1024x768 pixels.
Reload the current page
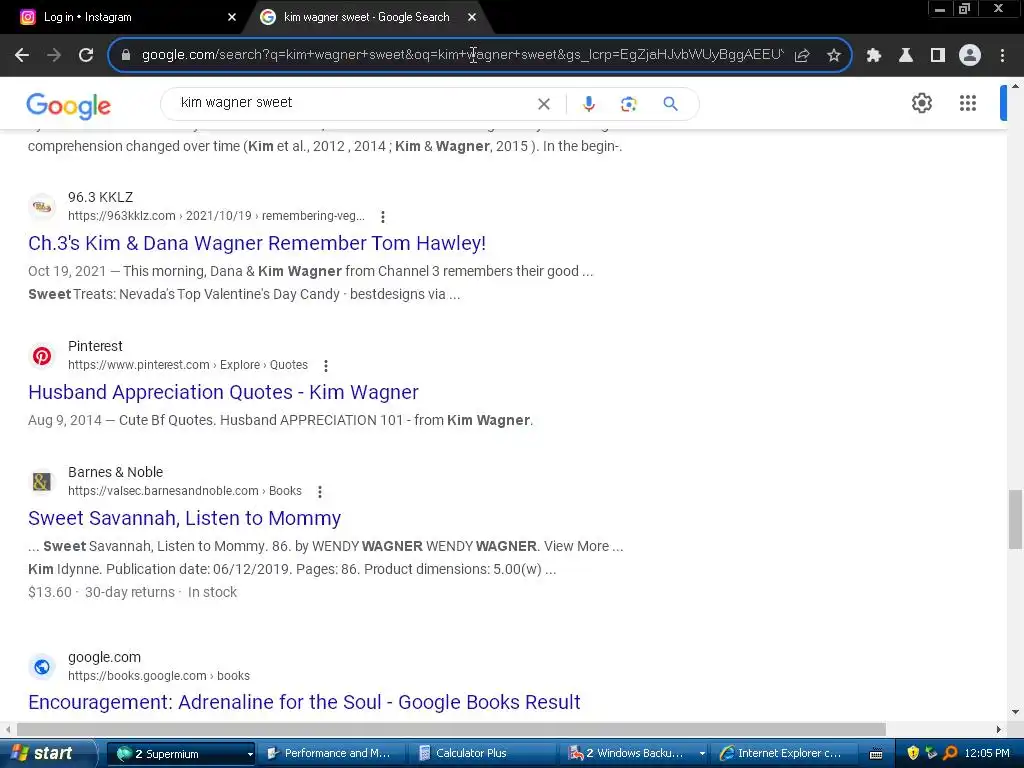pos(86,55)
